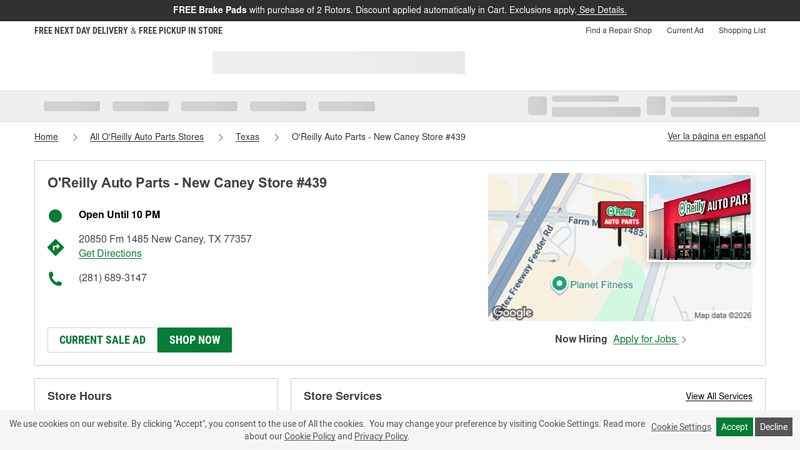Click the Map data ©2026 attribution
This screenshot has height=450, width=800.
tap(722, 315)
